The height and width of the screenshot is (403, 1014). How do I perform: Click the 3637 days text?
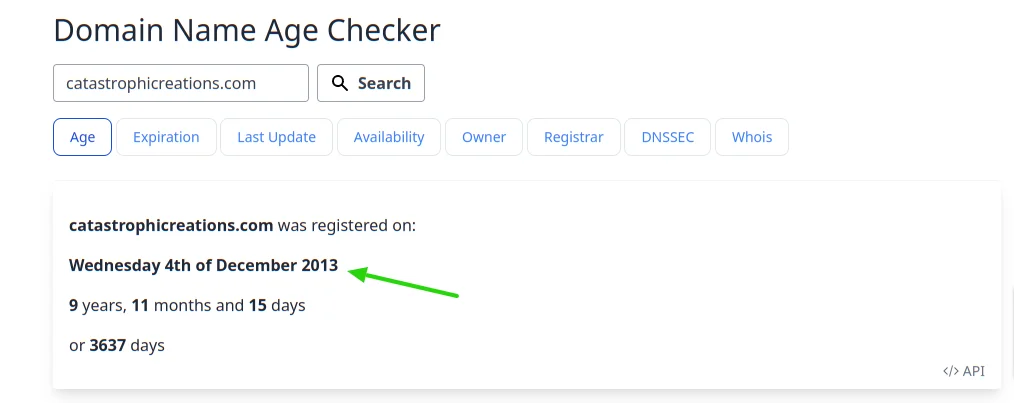(127, 345)
